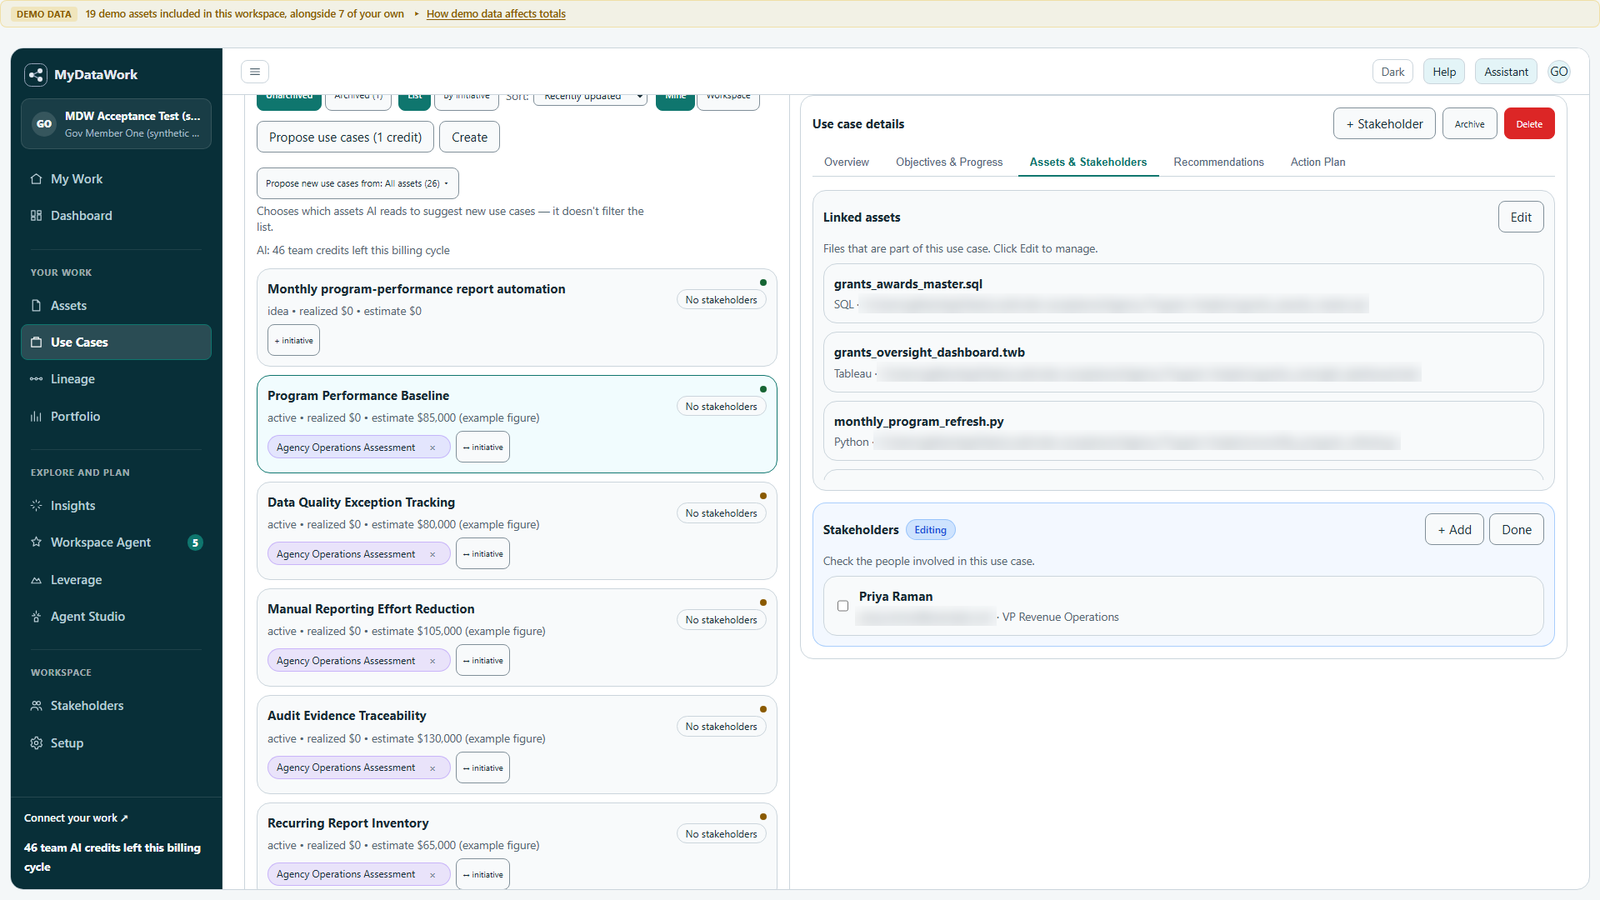Remove Agency Operations tag on Program Performance Baseline
The width and height of the screenshot is (1600, 900).
coord(432,448)
